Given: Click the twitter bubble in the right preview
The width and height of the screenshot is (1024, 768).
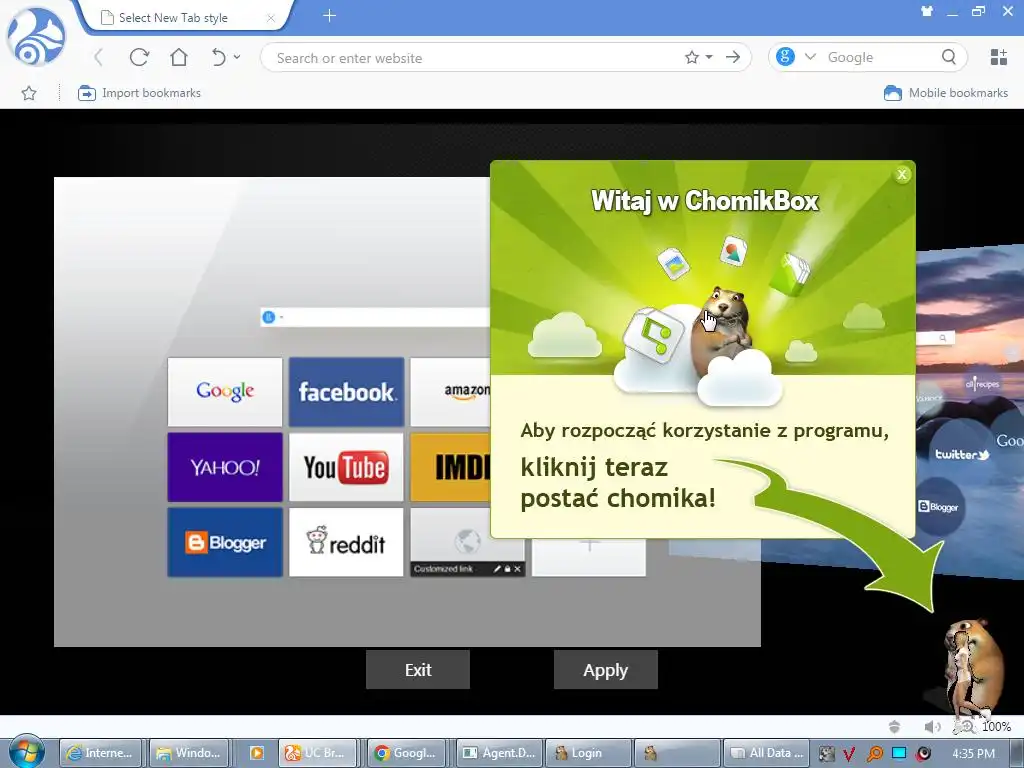Looking at the screenshot, I should click(x=961, y=454).
